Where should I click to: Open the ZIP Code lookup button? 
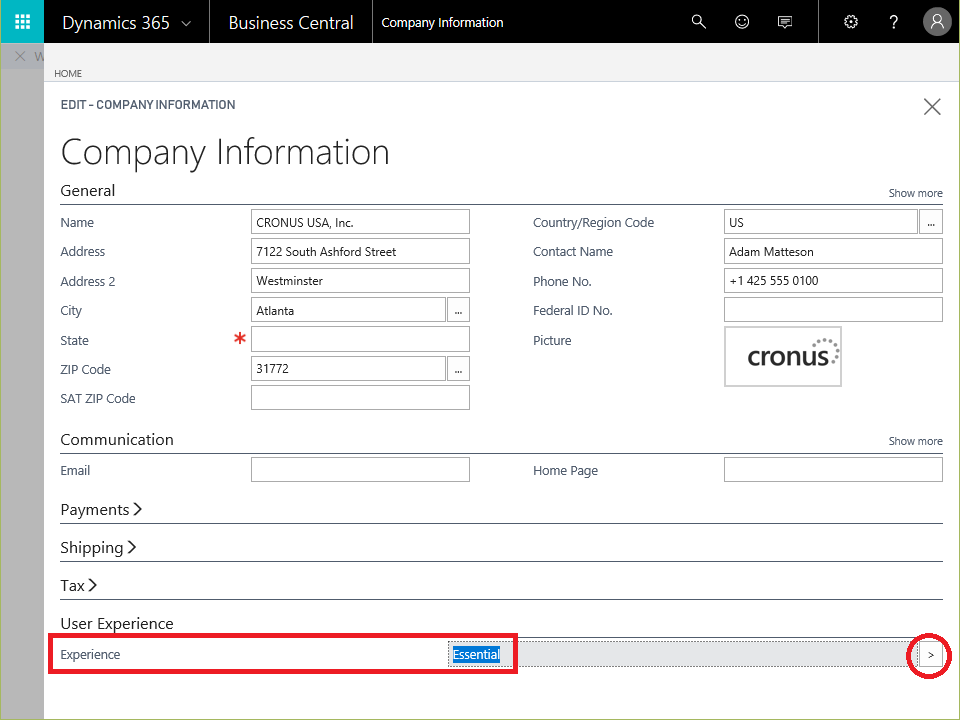[458, 369]
